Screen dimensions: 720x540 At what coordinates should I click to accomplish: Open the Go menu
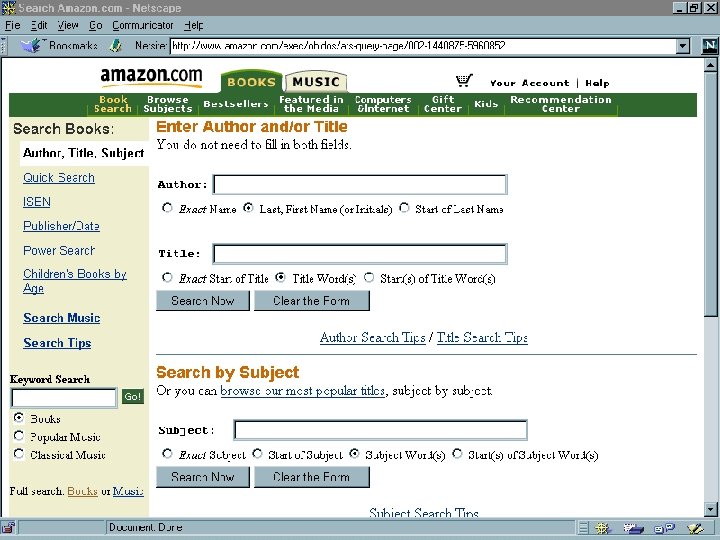[96, 25]
